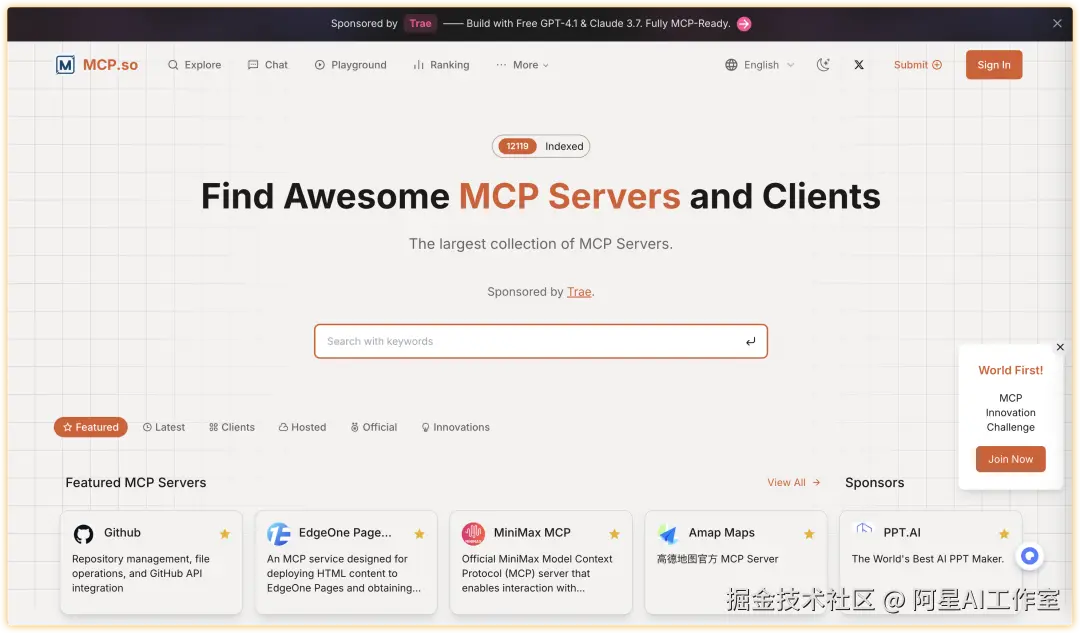Switch to the Clients tab
The width and height of the screenshot is (1080, 633).
[x=231, y=427]
